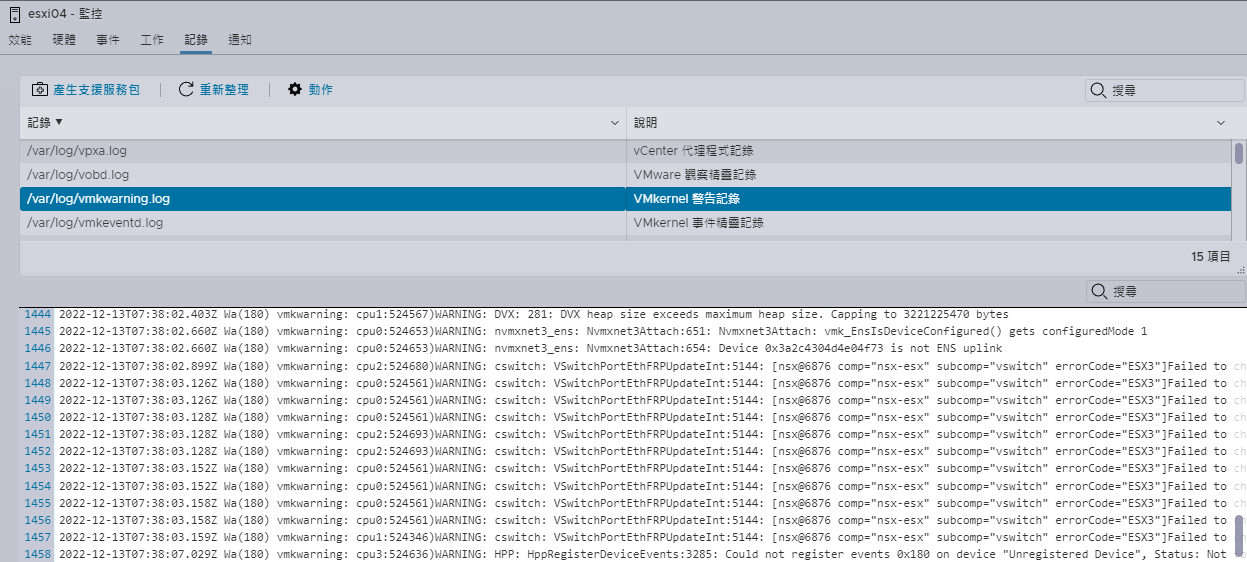Viewport: 1247px width, 562px height.
Task: Open the 說明 column header dropdown chevron
Action: pyautogui.click(x=1221, y=123)
